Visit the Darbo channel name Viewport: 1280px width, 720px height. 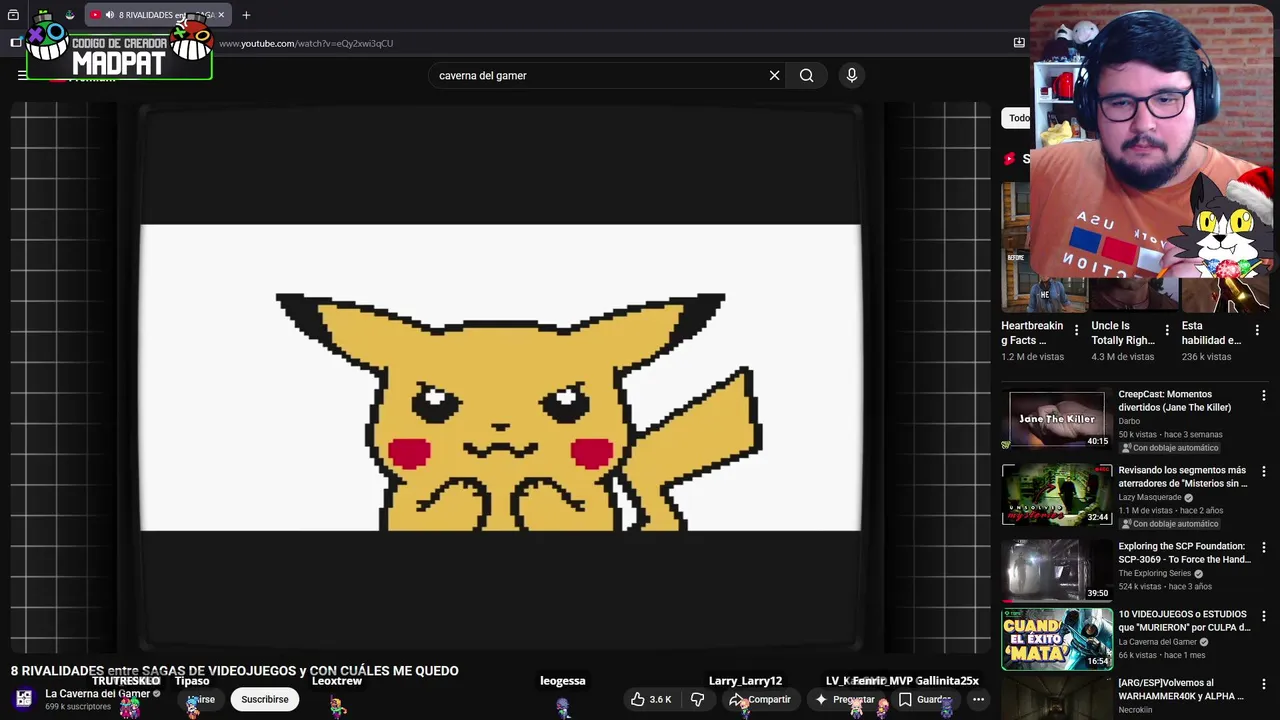(1129, 422)
